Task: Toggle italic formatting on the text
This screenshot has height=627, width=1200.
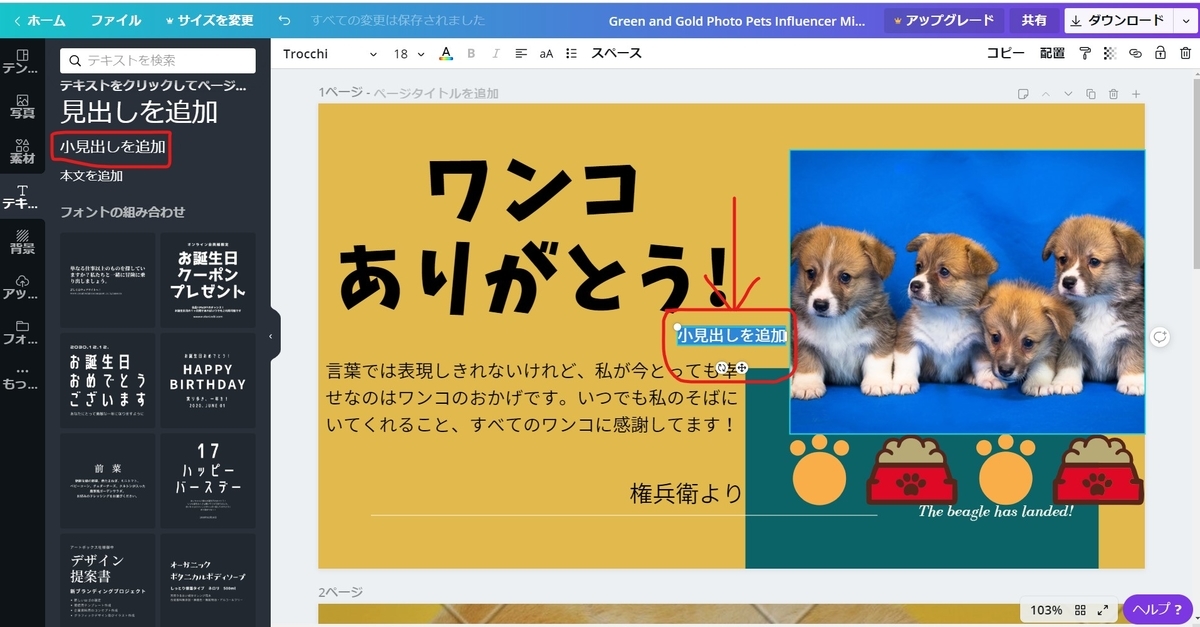Action: tap(495, 53)
